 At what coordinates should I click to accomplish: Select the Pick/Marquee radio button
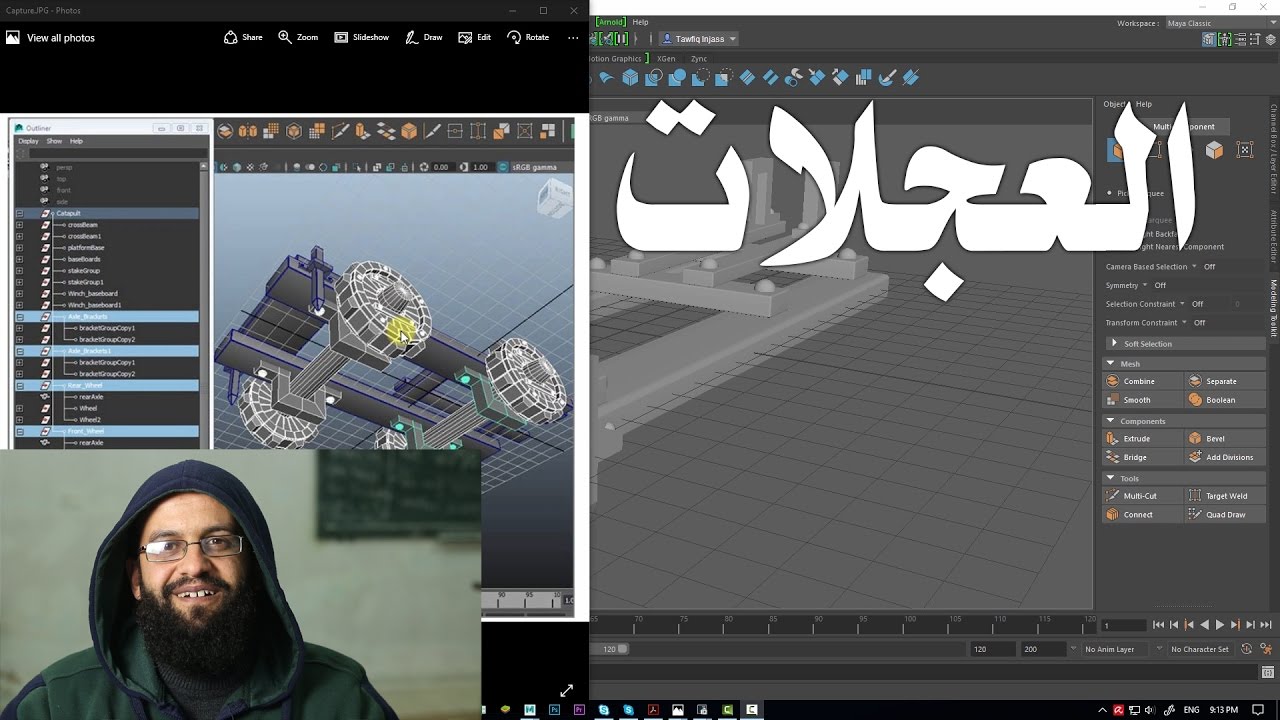[1110, 193]
